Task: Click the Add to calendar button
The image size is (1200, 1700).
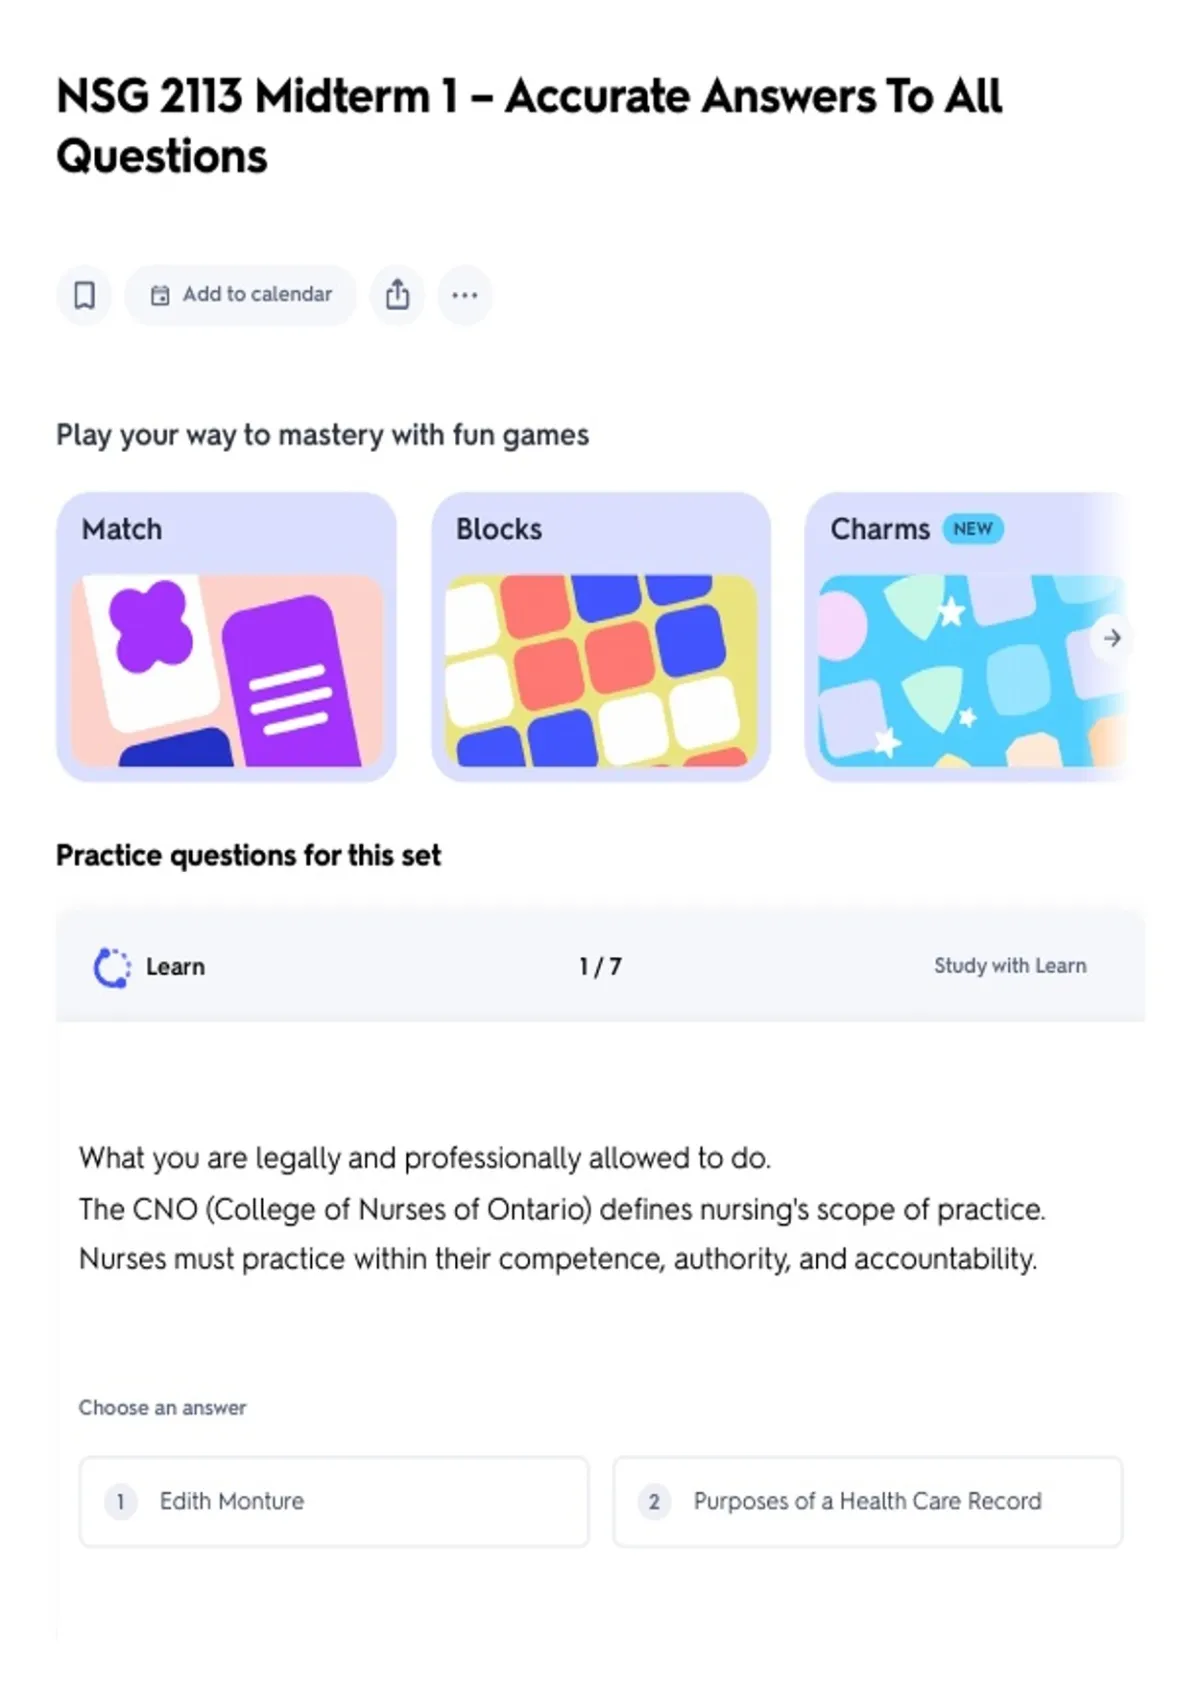Action: point(241,295)
